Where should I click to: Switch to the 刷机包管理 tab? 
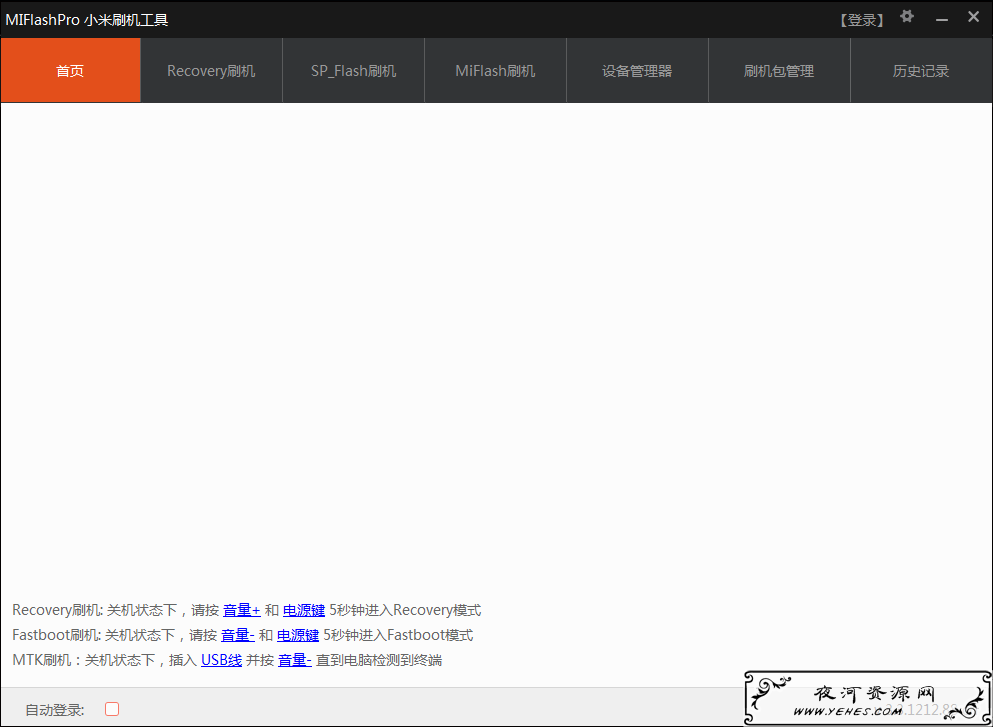click(779, 70)
